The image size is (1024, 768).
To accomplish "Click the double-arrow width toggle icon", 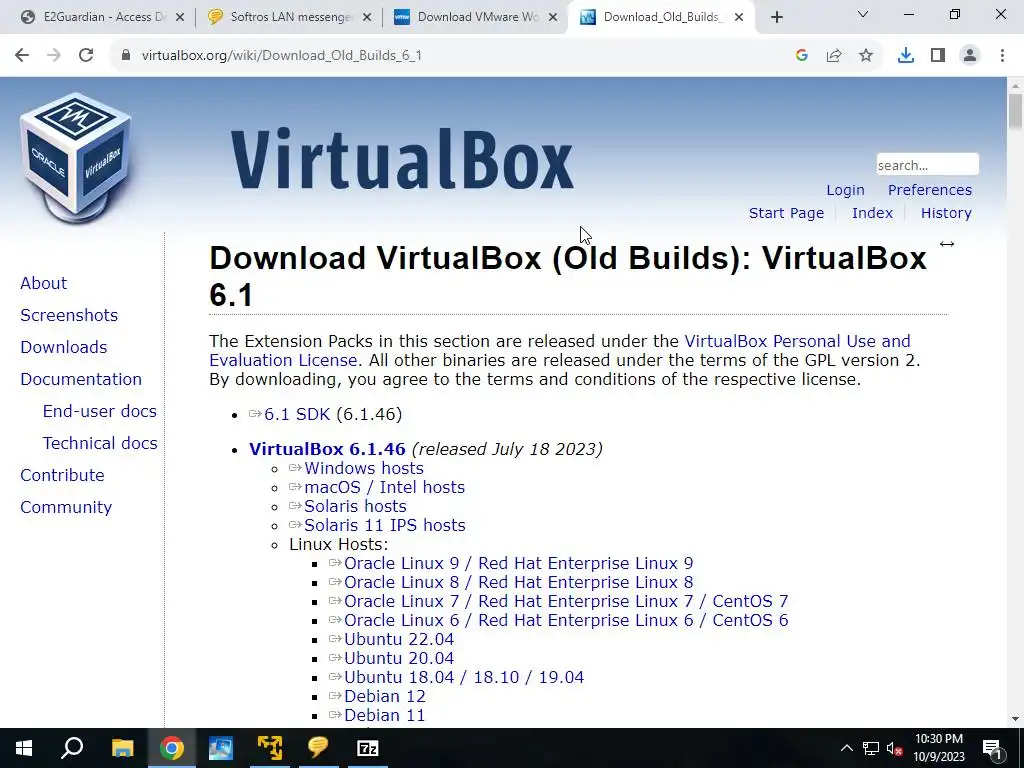I will click(x=947, y=244).
